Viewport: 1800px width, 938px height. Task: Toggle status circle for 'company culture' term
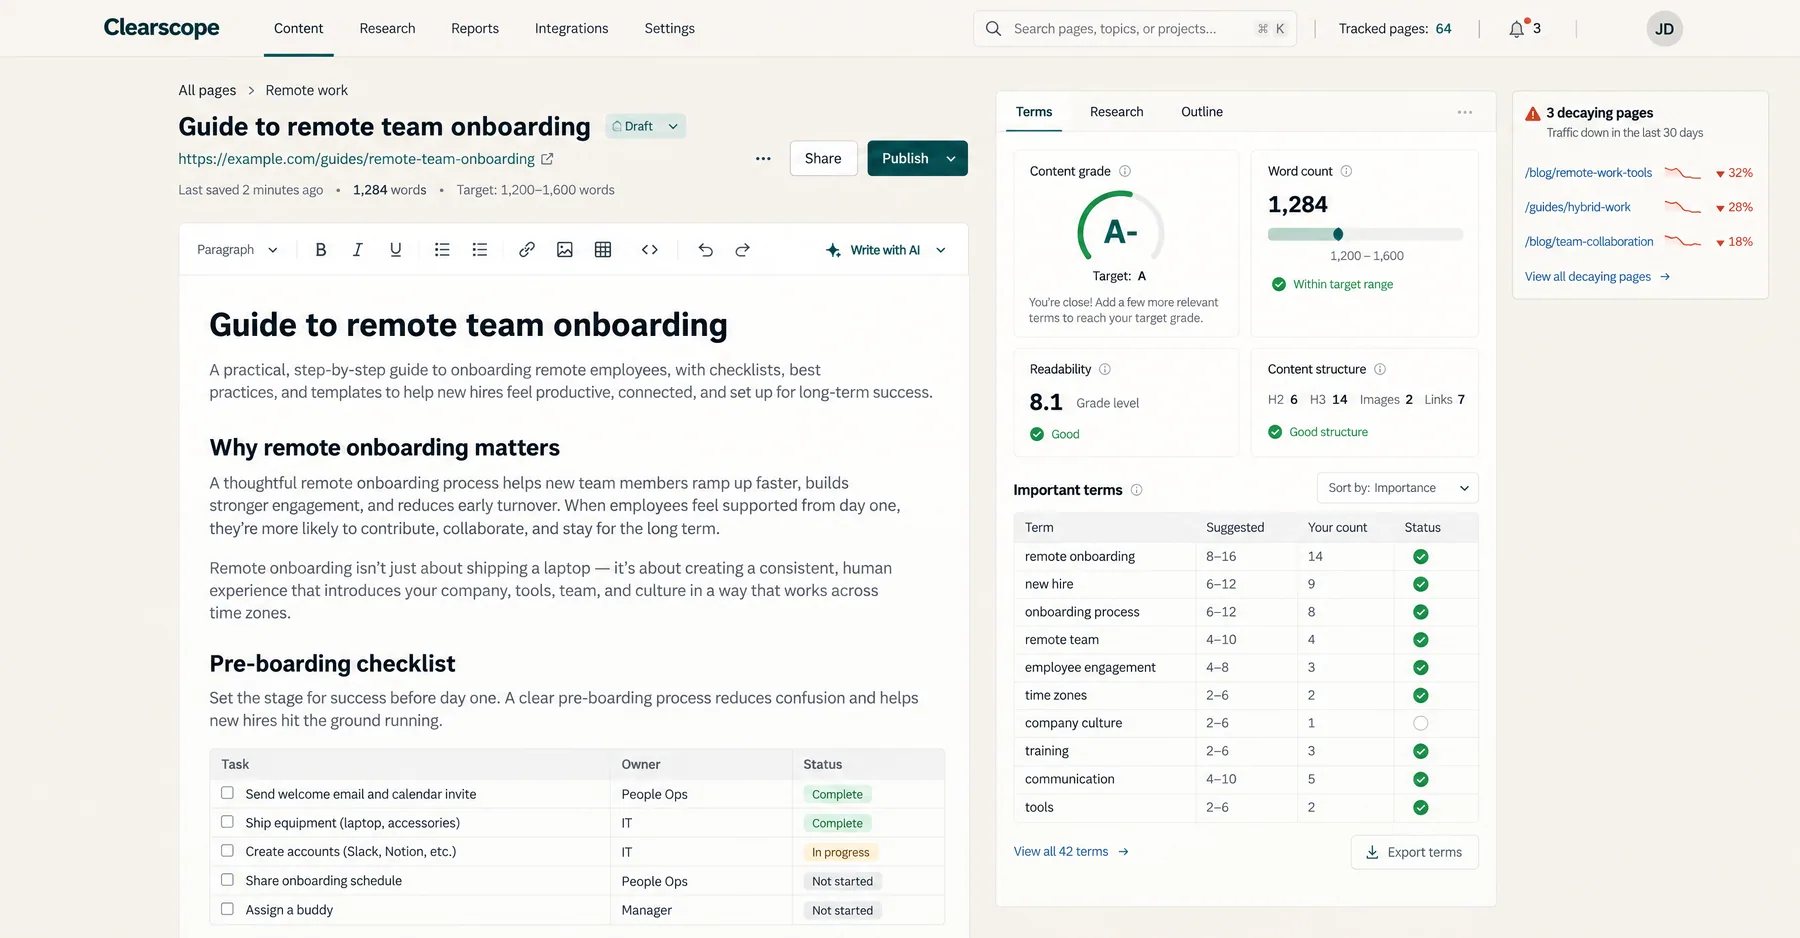coord(1420,723)
